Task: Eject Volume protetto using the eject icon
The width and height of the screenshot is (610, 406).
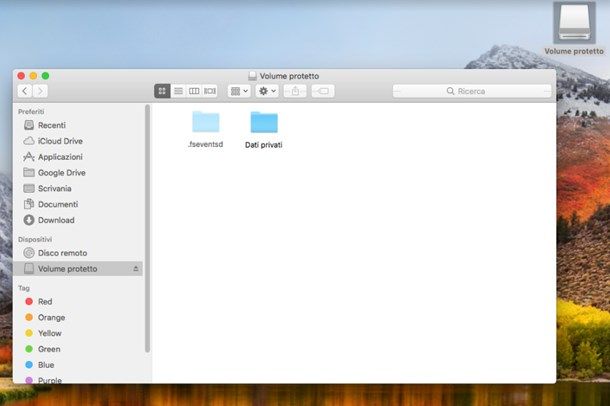Action: tap(136, 269)
